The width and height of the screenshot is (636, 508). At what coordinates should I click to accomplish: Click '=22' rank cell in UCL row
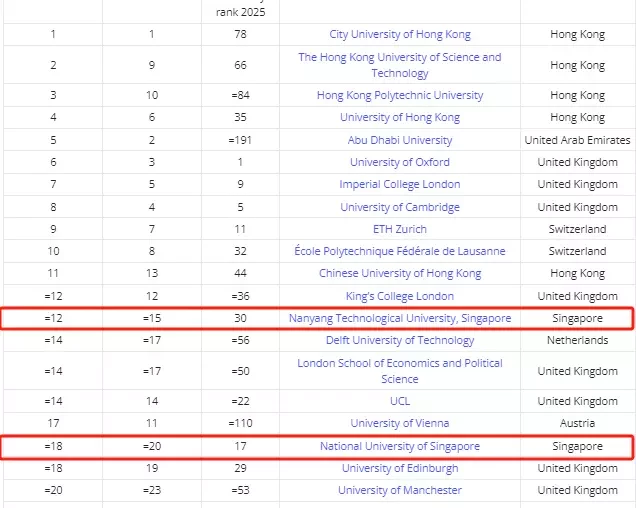tap(240, 401)
